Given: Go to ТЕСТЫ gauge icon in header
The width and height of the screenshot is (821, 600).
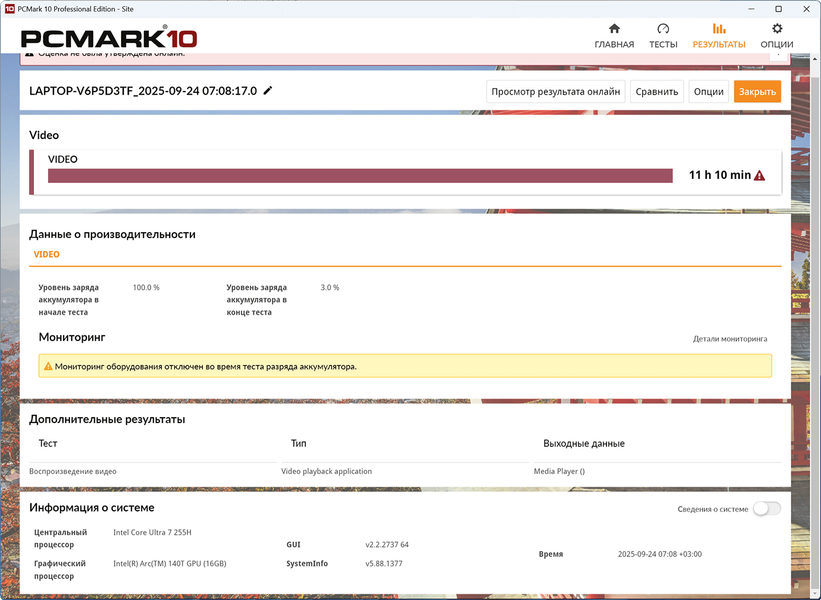Looking at the screenshot, I should tap(663, 28).
